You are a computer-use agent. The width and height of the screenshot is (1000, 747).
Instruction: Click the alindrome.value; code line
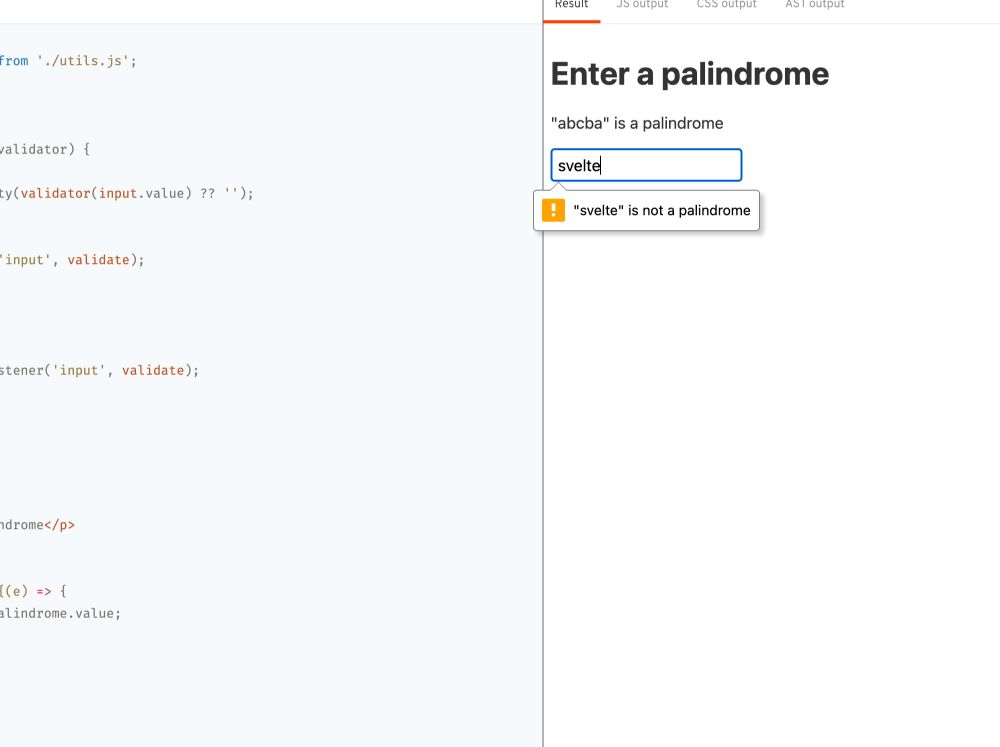coord(61,614)
